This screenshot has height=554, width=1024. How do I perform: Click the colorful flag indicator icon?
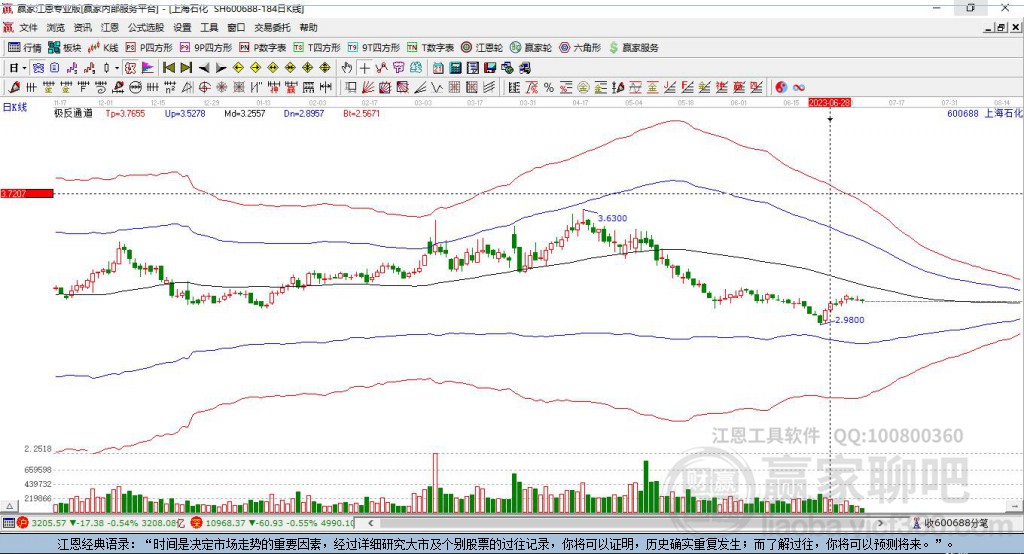tap(148, 68)
